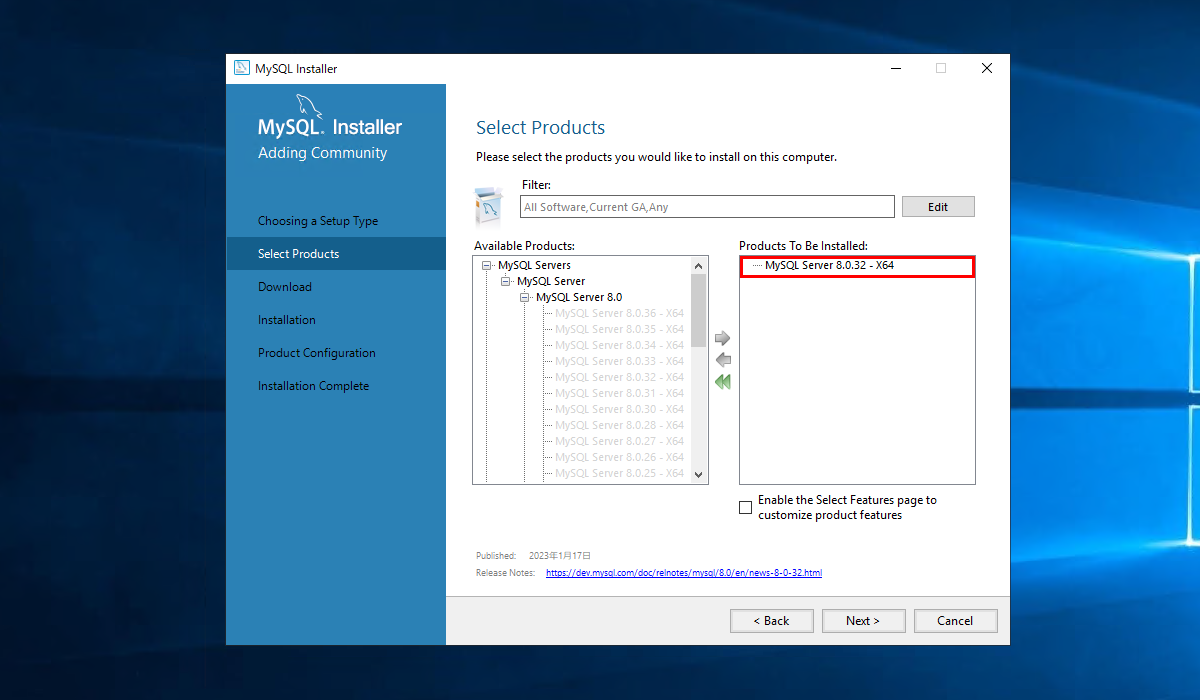The image size is (1200, 700).
Task: Click the 'Adding Community' subtitle text
Action: click(323, 153)
